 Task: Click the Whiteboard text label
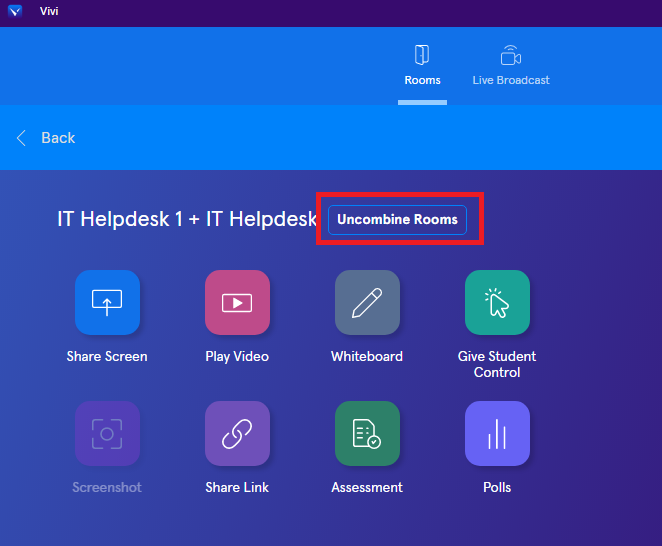point(367,356)
